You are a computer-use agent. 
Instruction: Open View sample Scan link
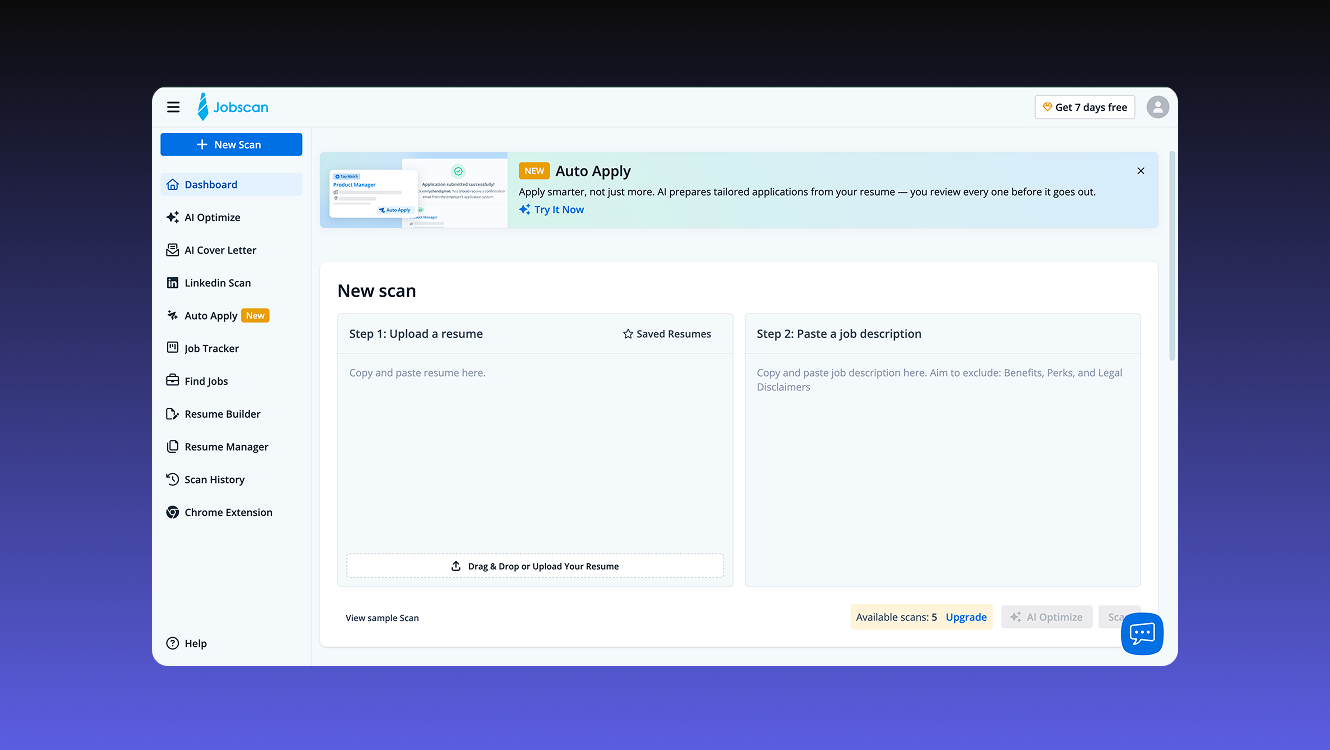[x=382, y=618]
